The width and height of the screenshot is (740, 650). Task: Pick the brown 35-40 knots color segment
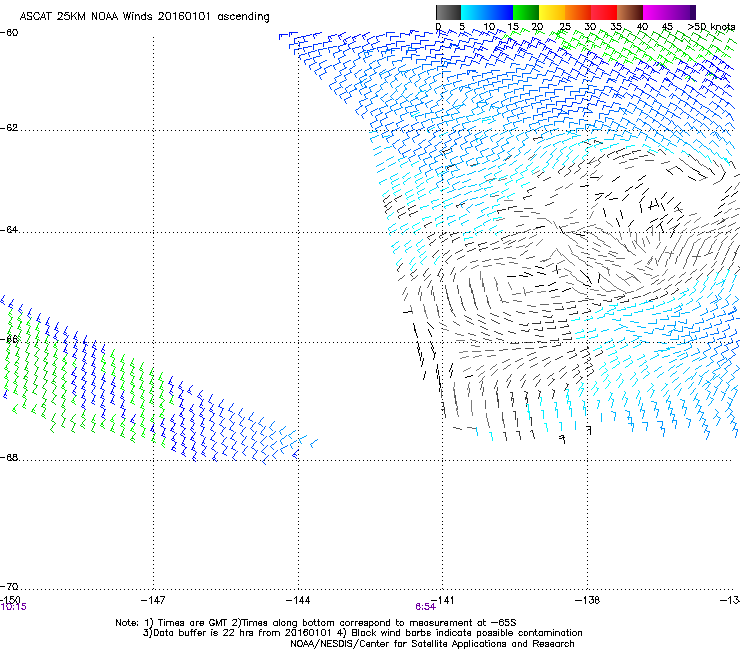click(630, 12)
